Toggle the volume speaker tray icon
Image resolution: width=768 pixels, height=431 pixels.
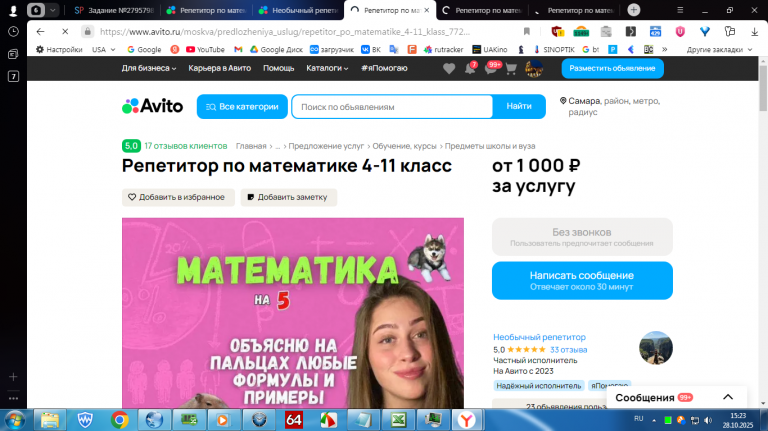(x=708, y=420)
